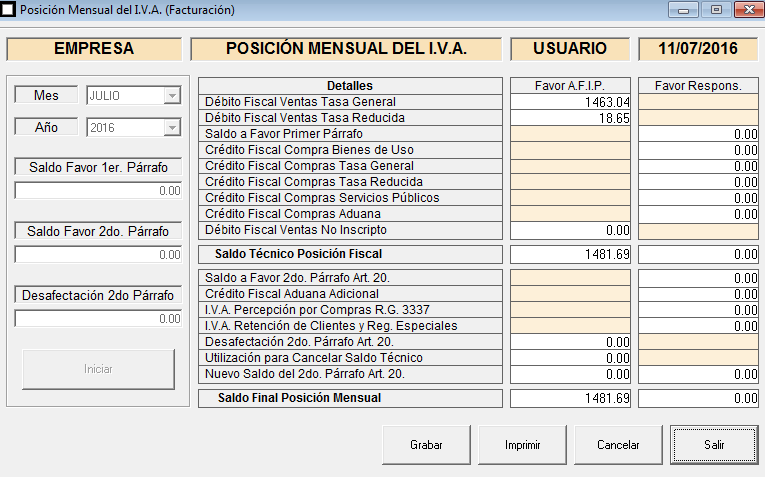Select the Desafectación 2do Párrafo input
The width and height of the screenshot is (765, 477).
98,318
